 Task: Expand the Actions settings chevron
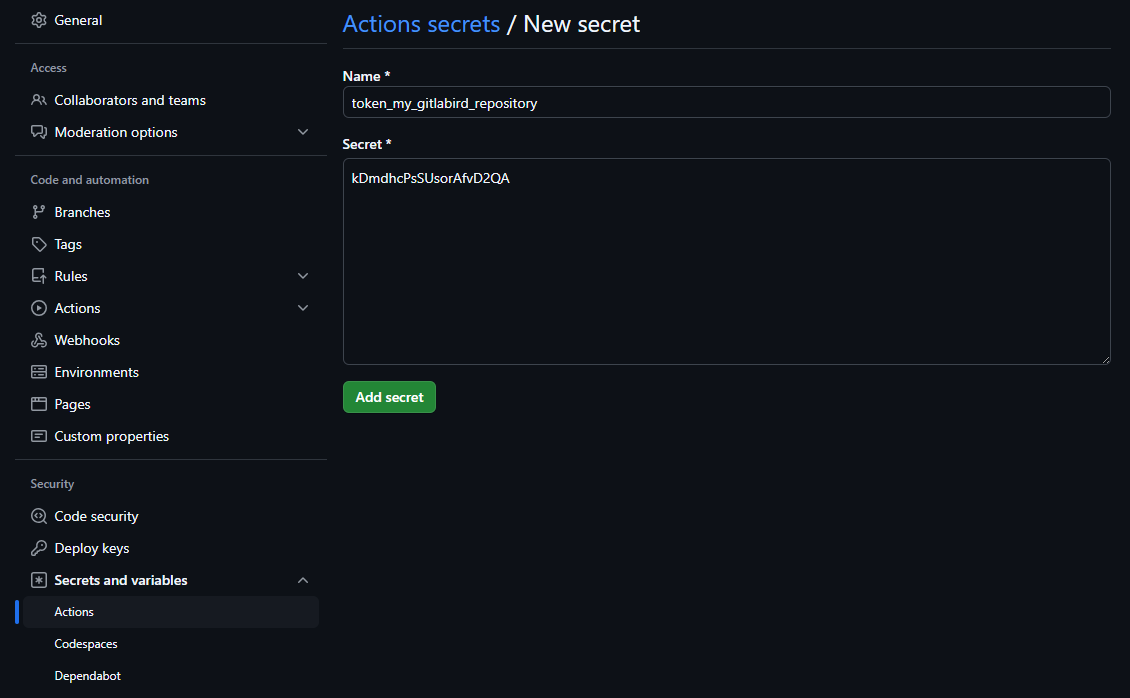click(x=303, y=308)
